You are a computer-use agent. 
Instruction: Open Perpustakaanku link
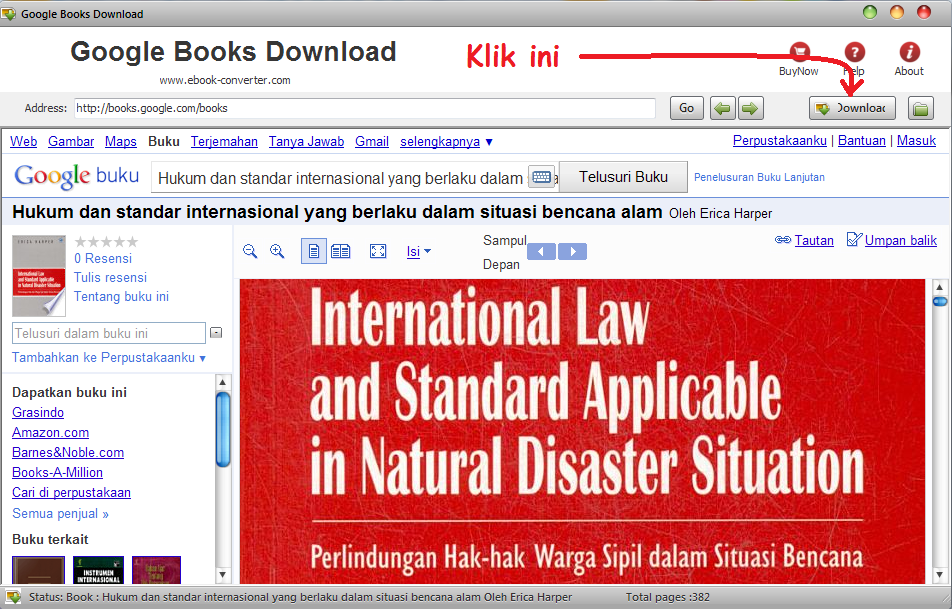pyautogui.click(x=780, y=140)
